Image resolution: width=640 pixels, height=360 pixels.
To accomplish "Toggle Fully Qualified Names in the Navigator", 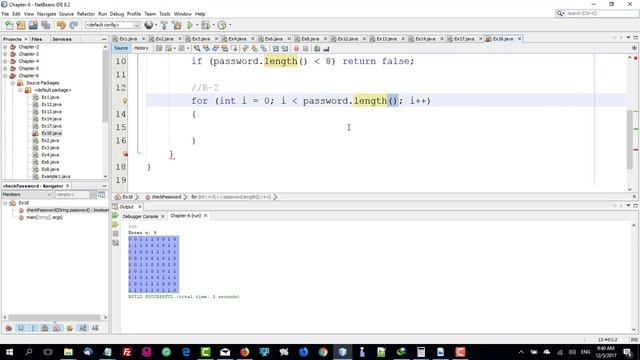I will click(x=70, y=328).
